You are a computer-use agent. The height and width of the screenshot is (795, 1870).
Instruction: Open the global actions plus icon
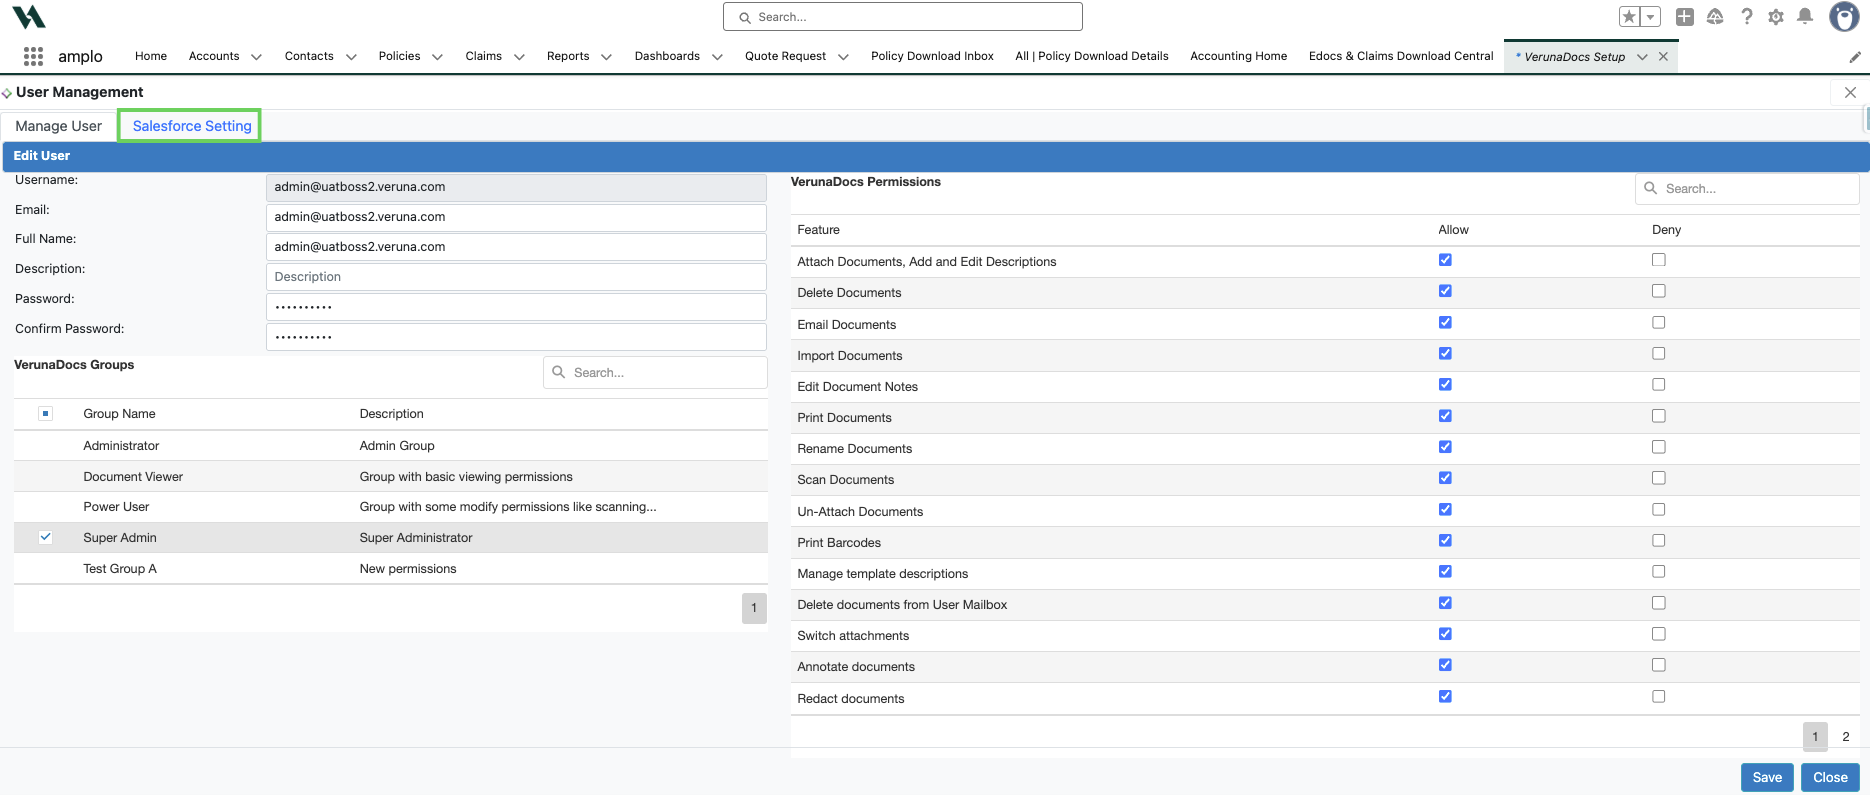coord(1685,17)
